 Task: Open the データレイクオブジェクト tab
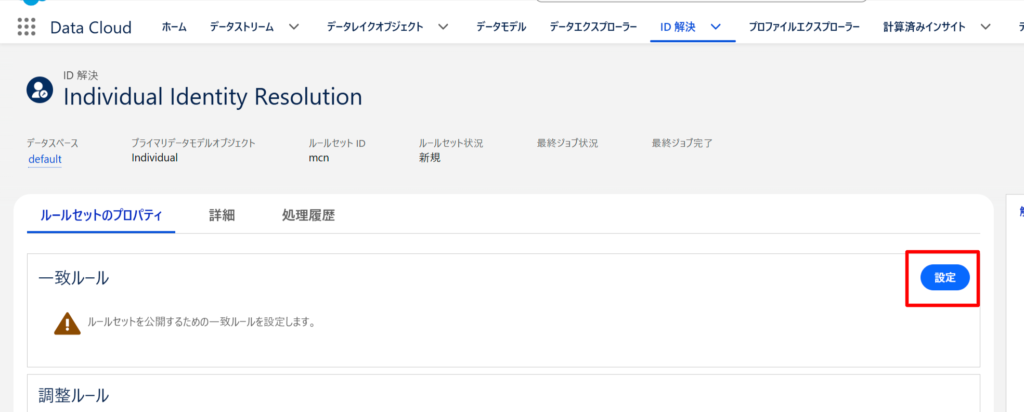[x=375, y=27]
